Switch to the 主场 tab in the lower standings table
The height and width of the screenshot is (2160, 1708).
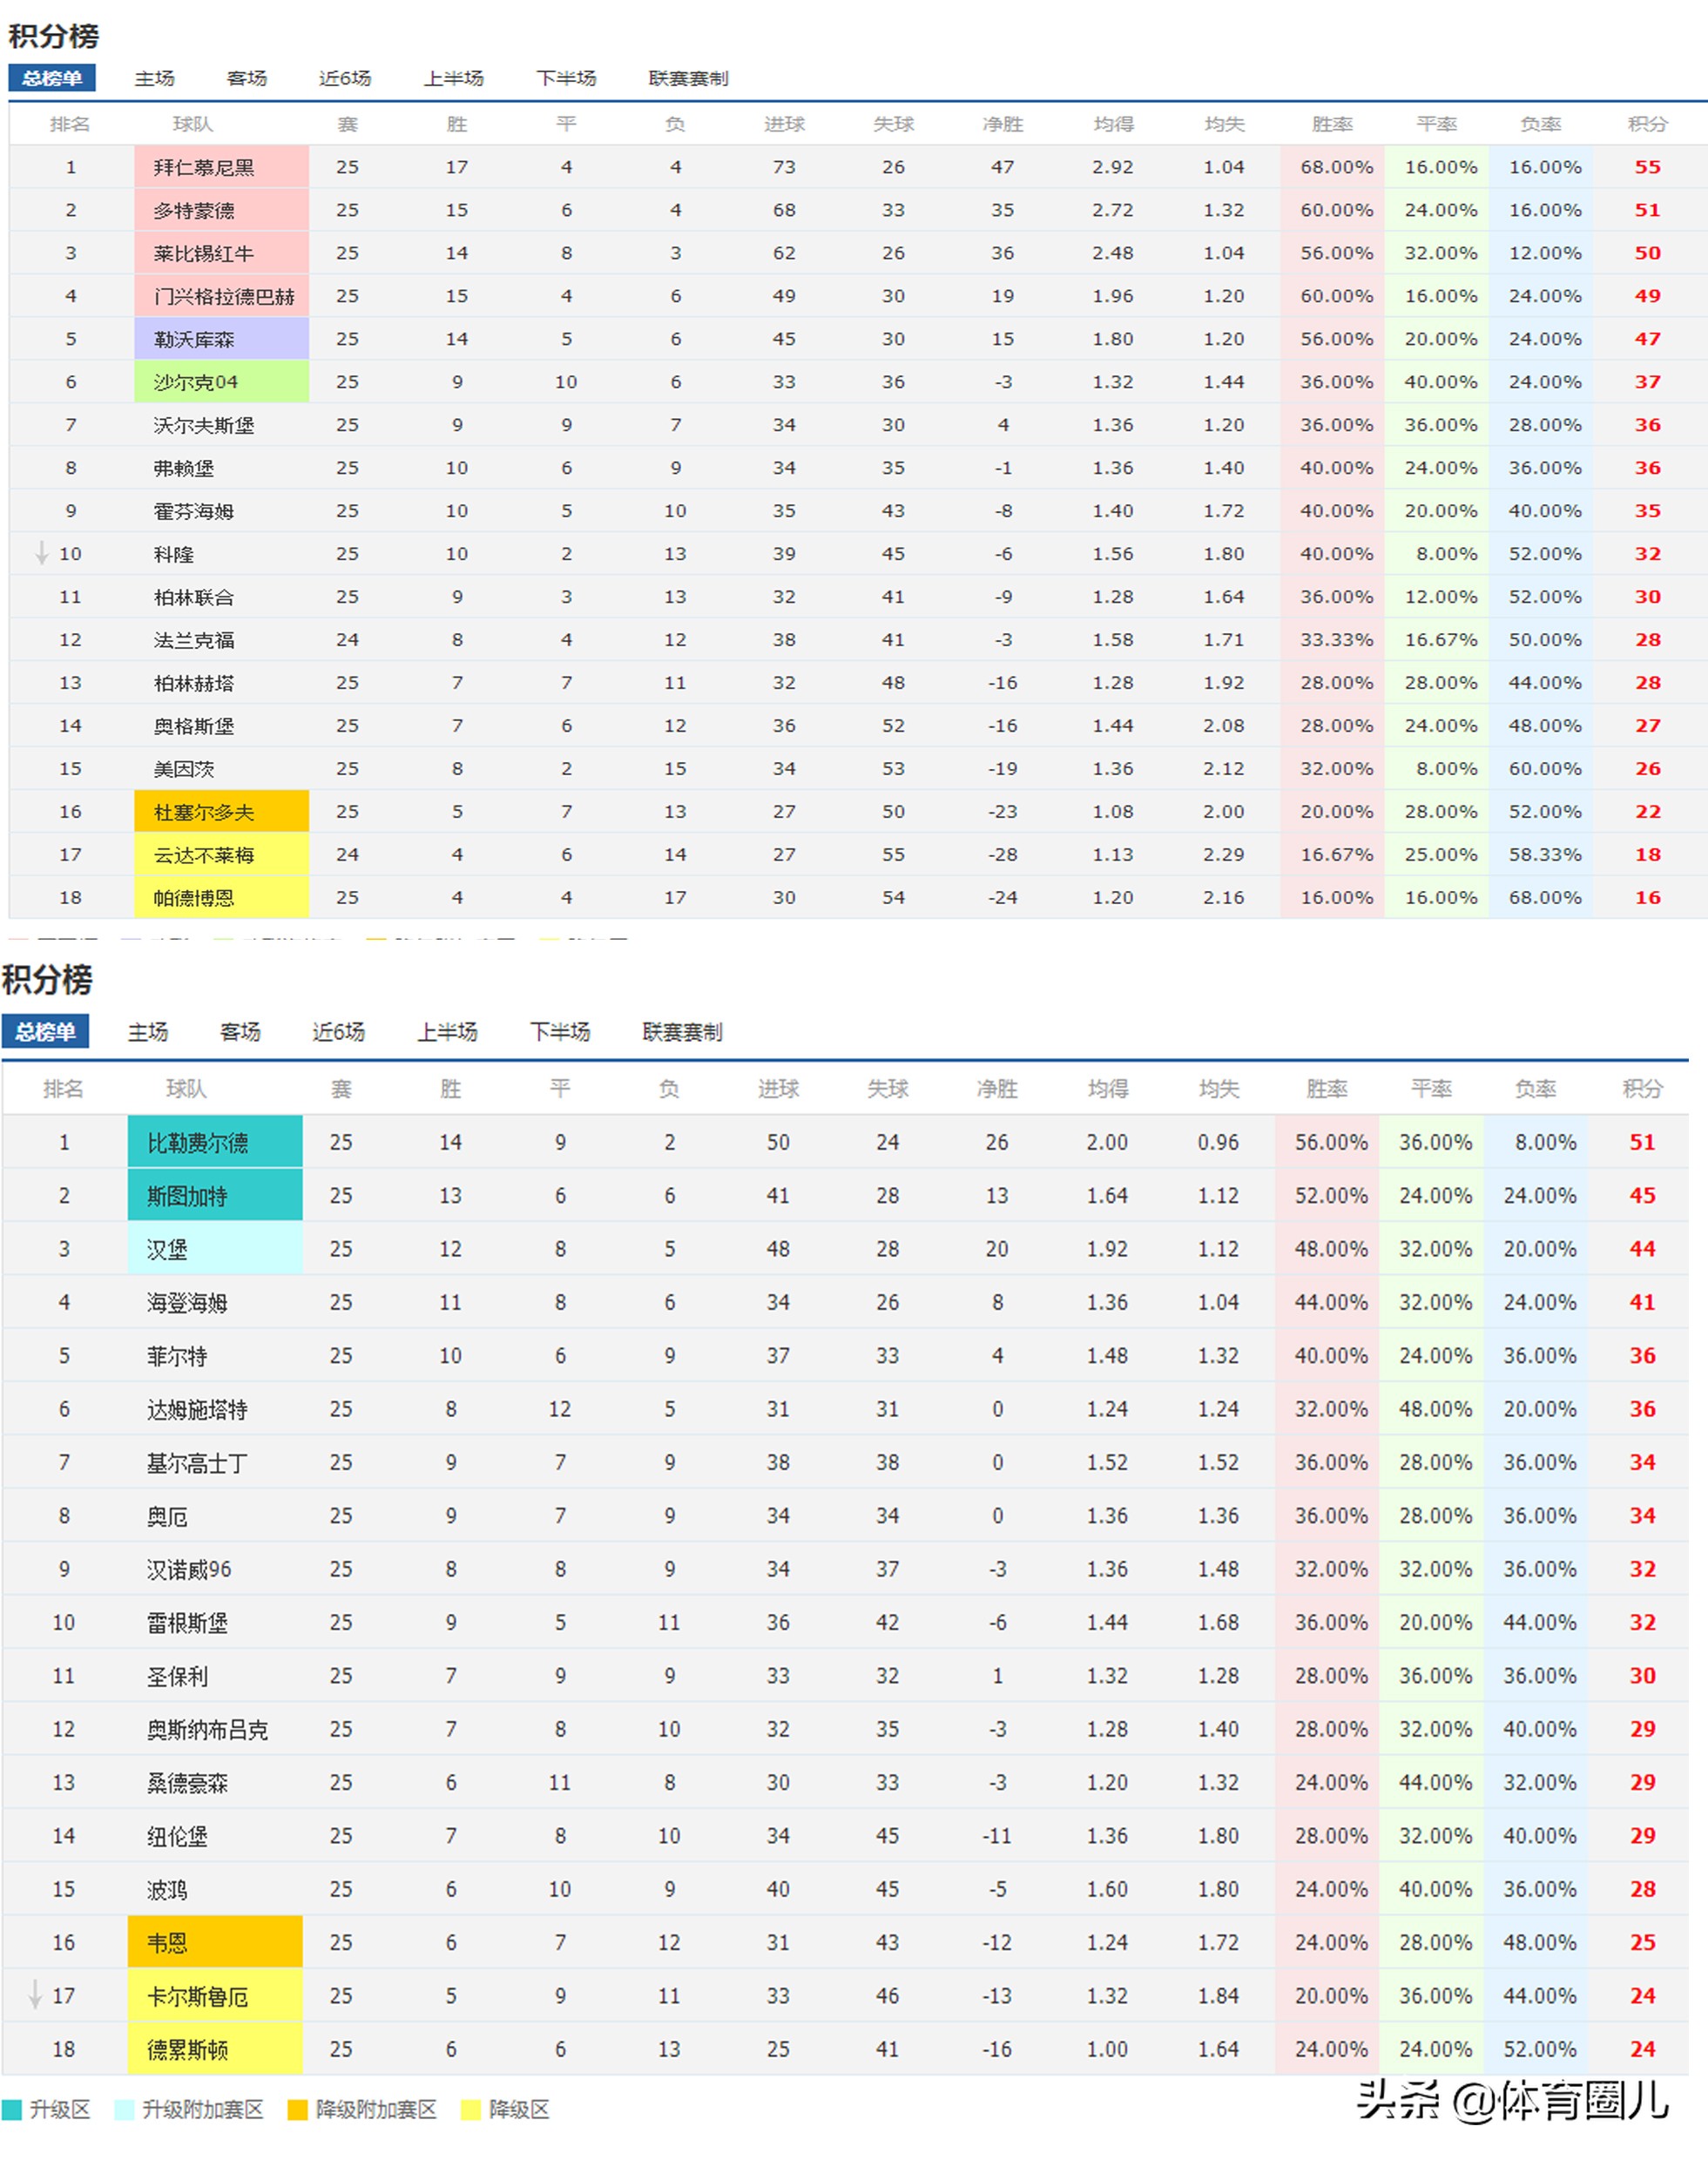(x=148, y=1031)
